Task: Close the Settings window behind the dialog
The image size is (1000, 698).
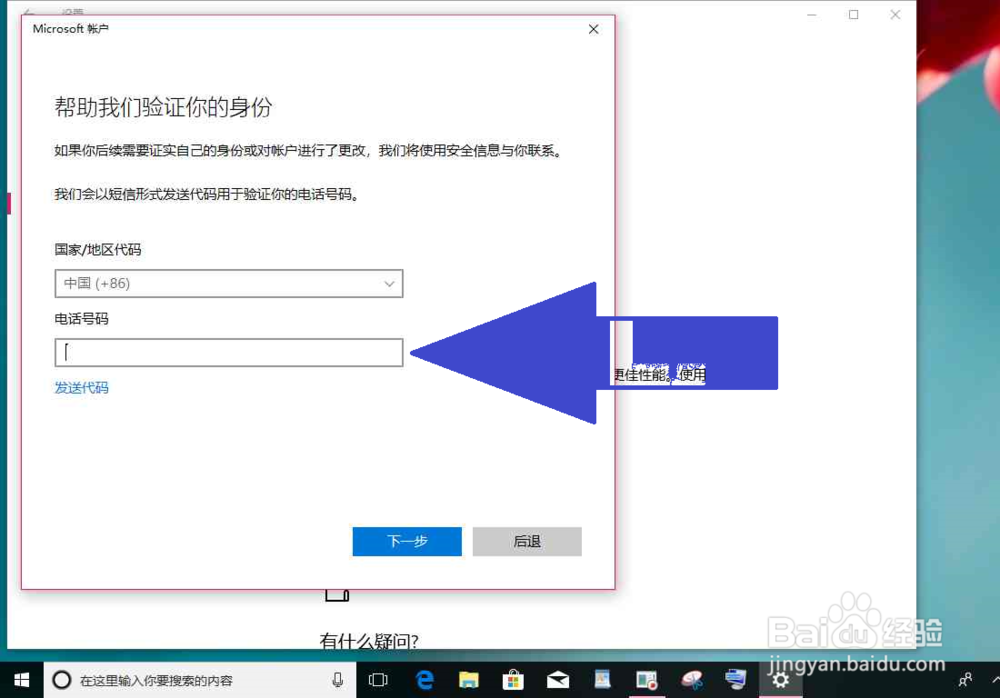Action: pyautogui.click(x=895, y=14)
